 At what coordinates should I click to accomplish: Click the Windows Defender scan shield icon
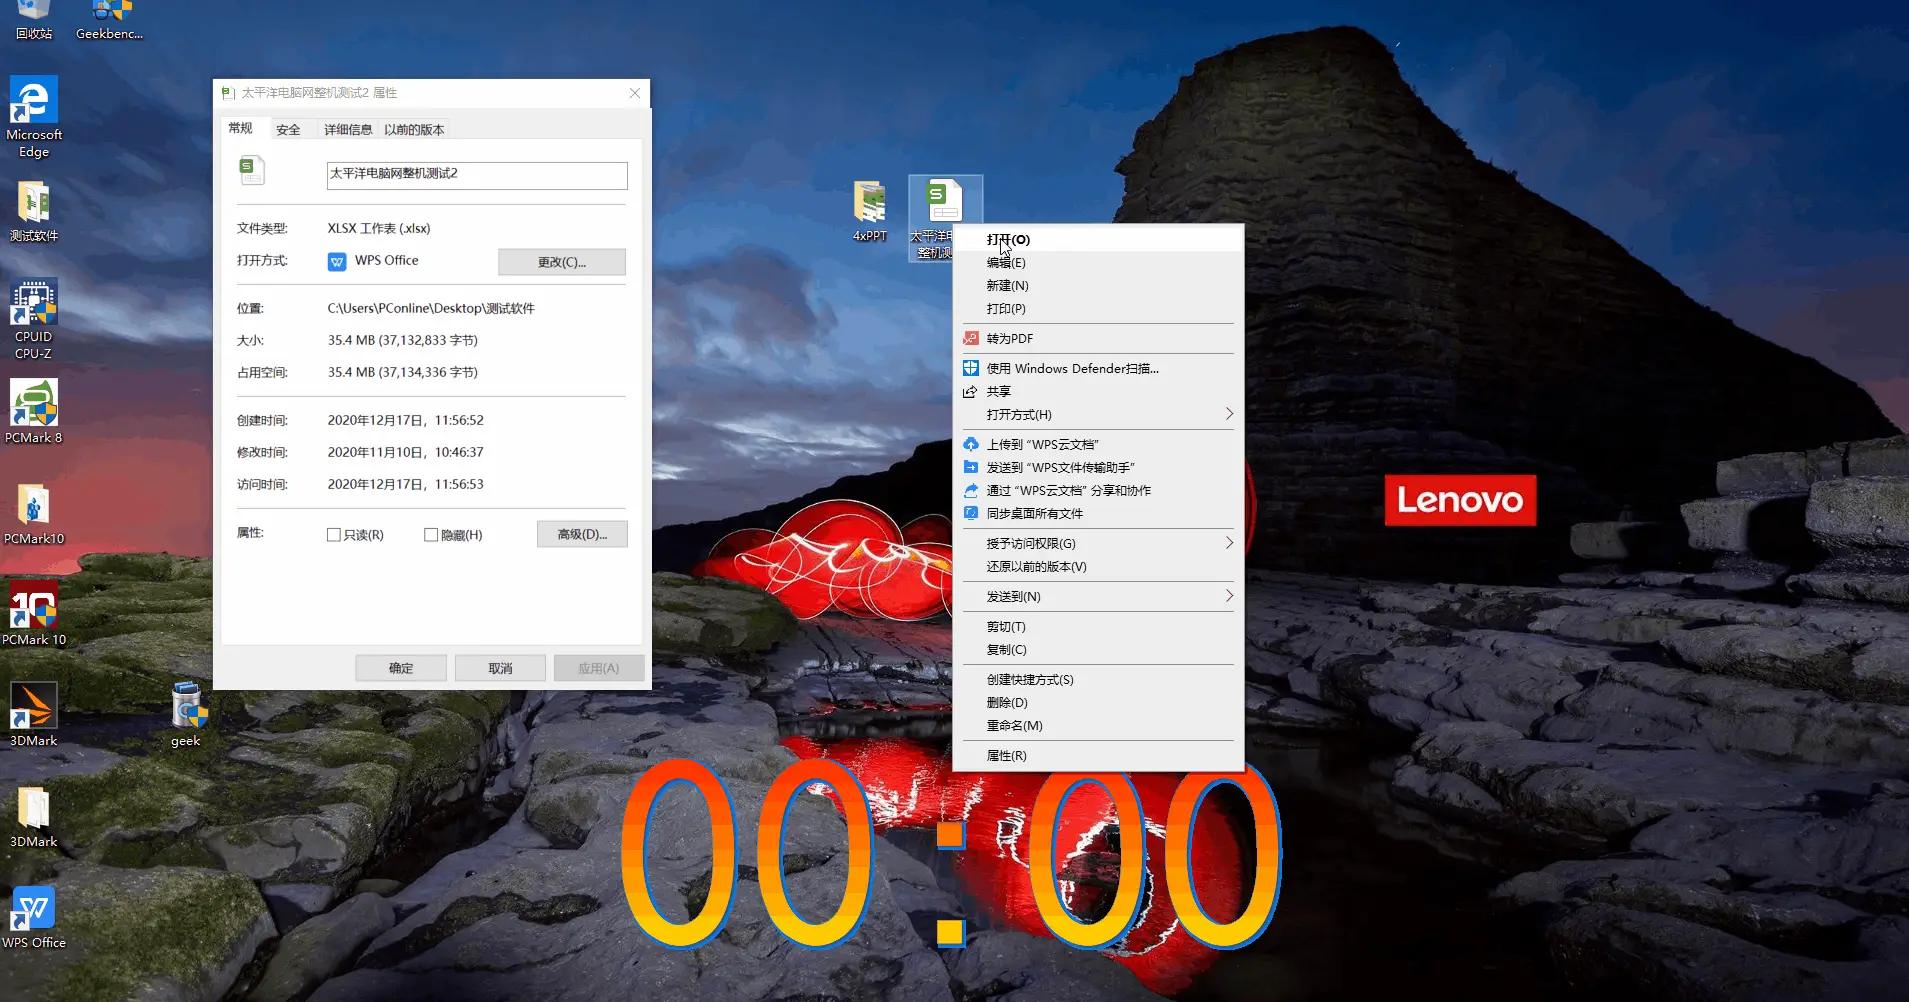[x=970, y=368]
